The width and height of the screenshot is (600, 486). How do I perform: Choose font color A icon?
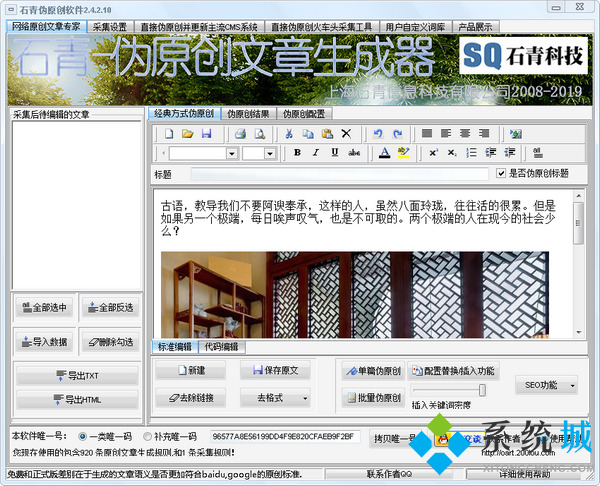pyautogui.click(x=385, y=153)
